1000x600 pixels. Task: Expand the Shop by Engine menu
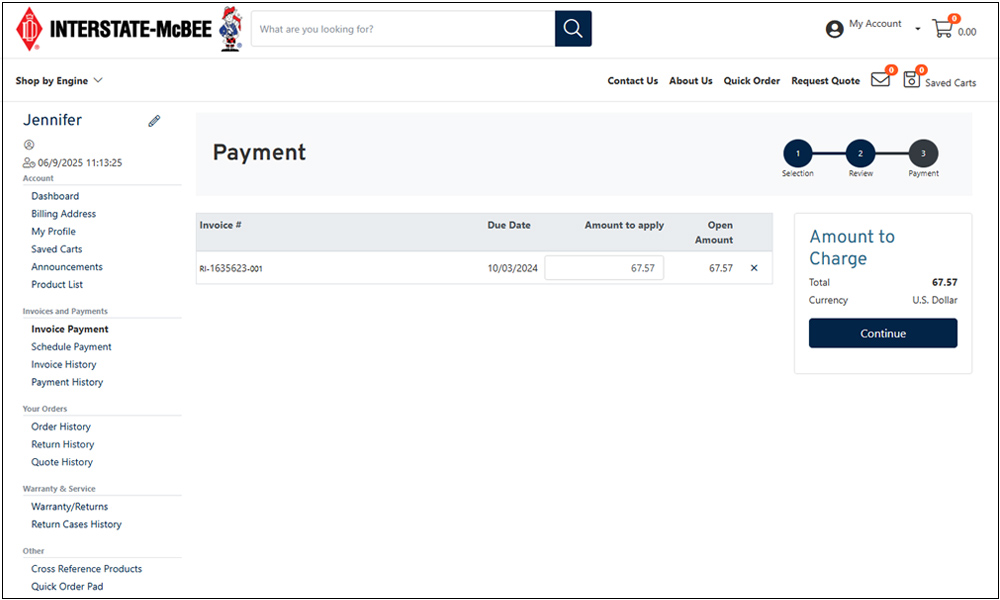(x=59, y=80)
